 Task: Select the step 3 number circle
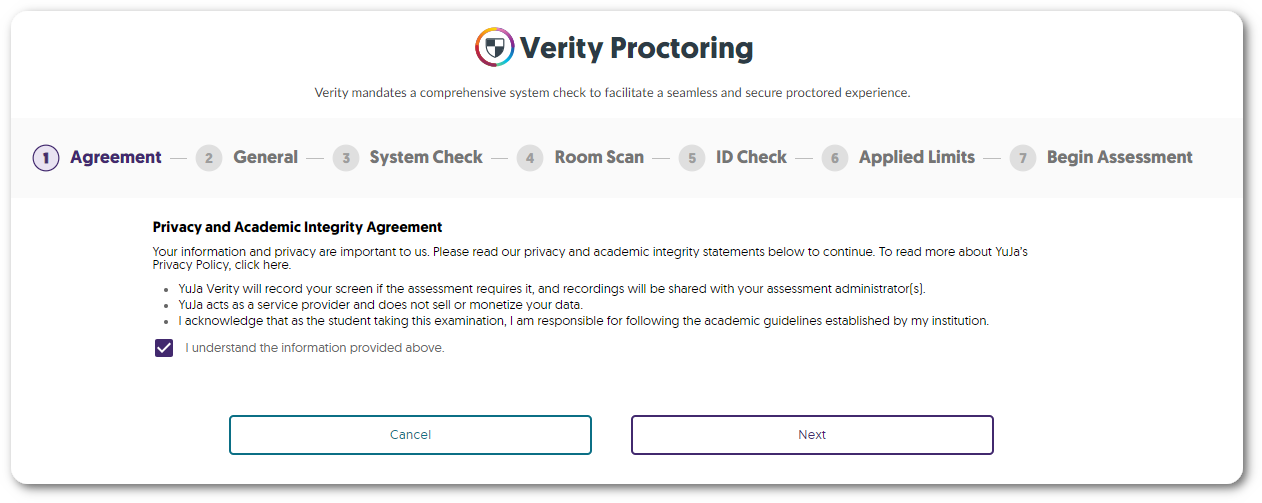click(346, 158)
